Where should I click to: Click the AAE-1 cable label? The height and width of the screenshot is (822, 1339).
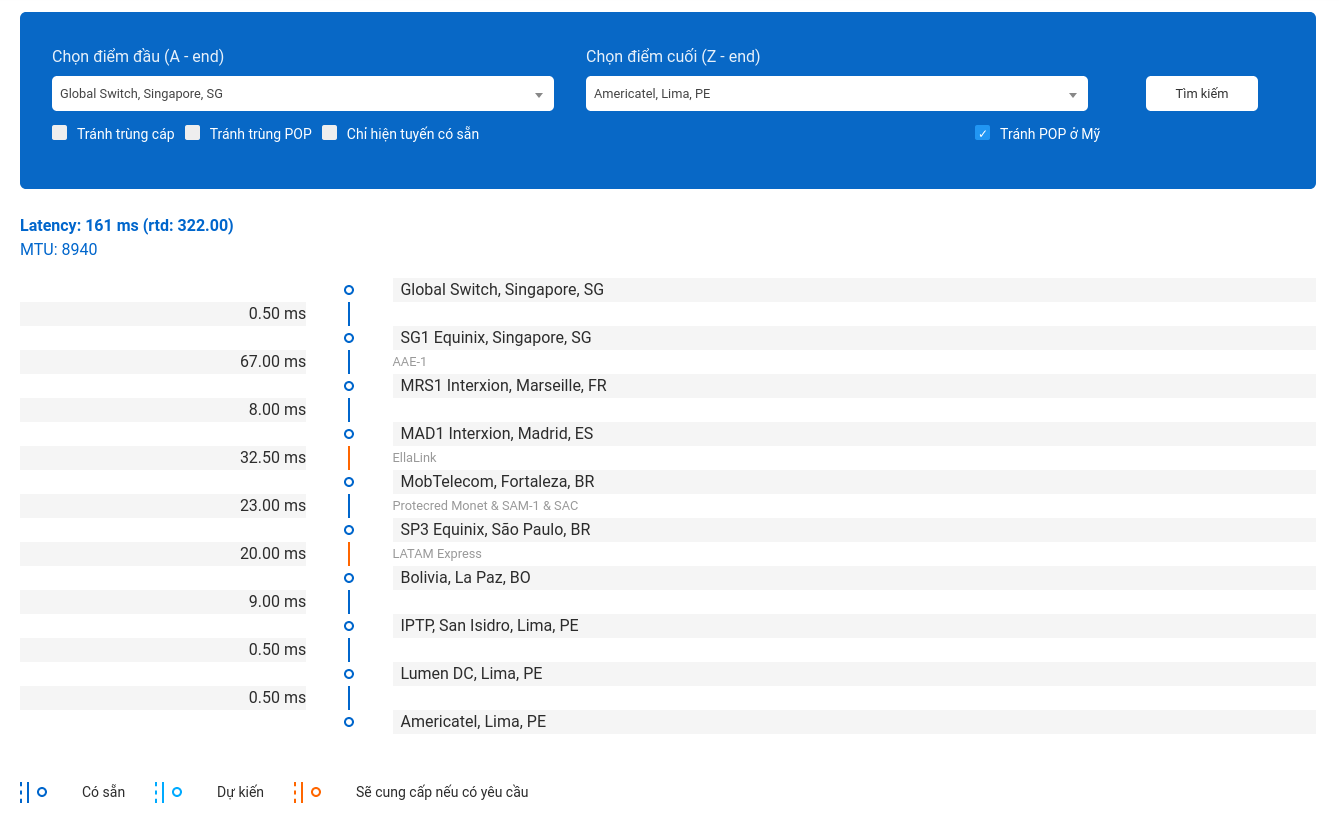coord(410,362)
